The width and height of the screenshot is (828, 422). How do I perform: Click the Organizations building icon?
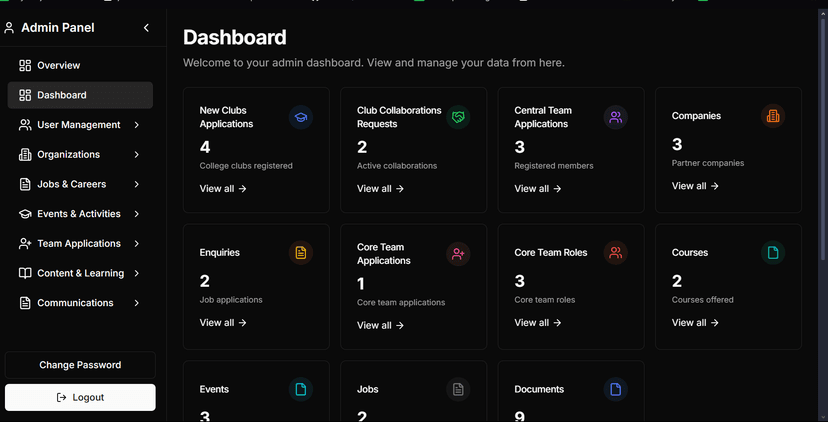(x=25, y=154)
